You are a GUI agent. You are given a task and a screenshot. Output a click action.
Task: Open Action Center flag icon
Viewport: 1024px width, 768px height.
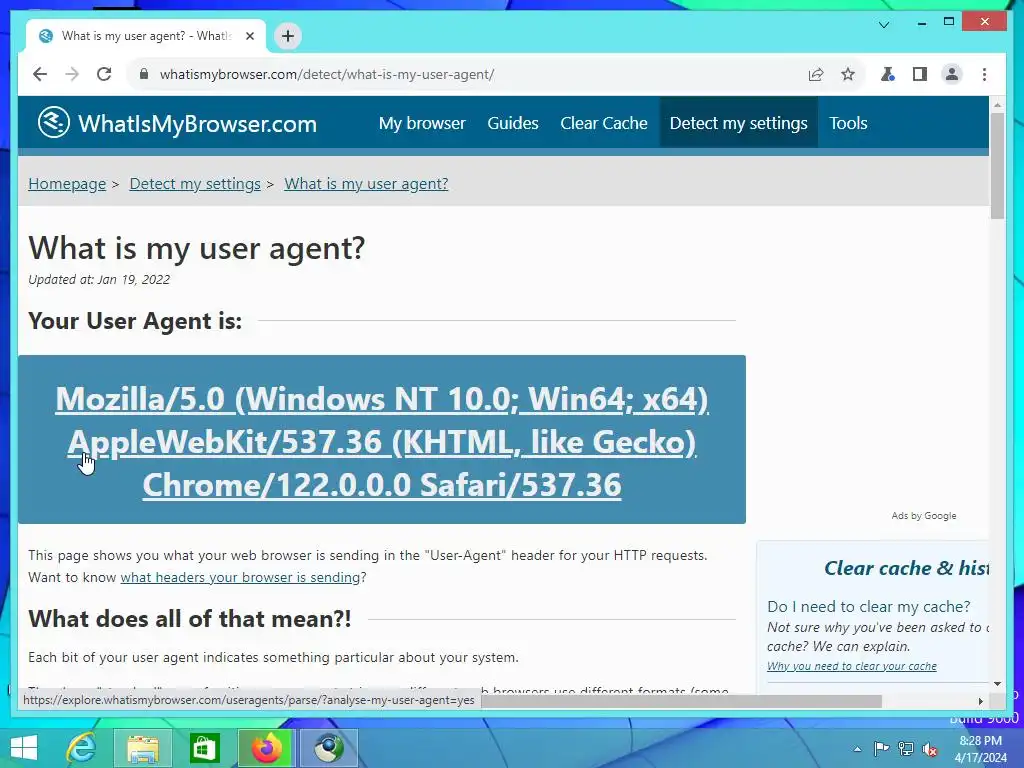coord(881,749)
